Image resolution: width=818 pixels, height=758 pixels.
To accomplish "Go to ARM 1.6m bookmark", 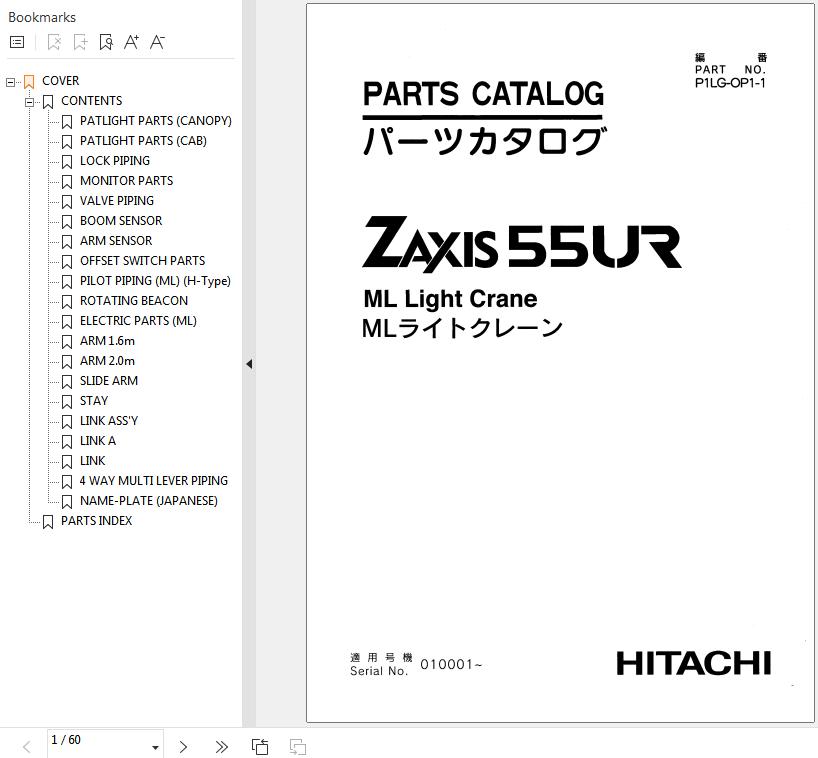I will 107,341.
